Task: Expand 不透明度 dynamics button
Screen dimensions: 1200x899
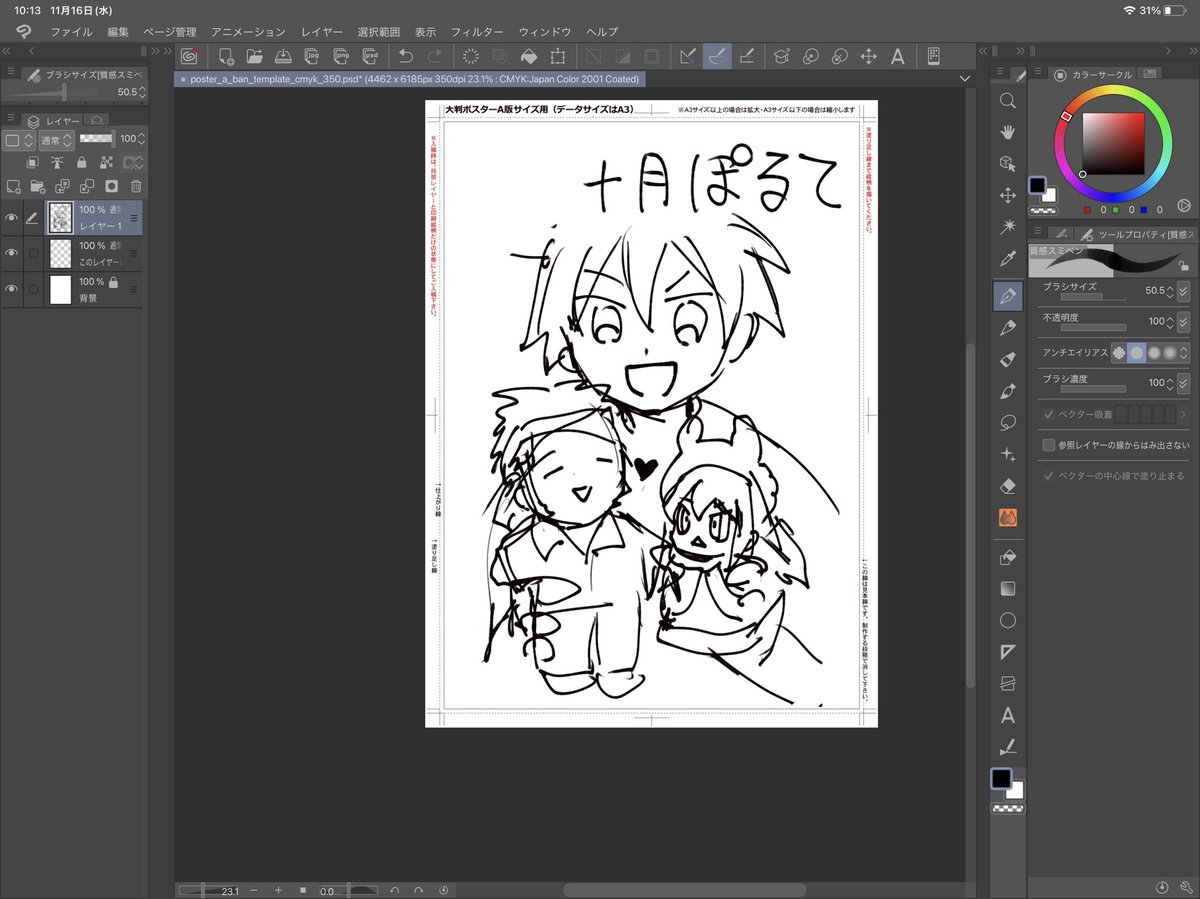Action: tap(1184, 322)
